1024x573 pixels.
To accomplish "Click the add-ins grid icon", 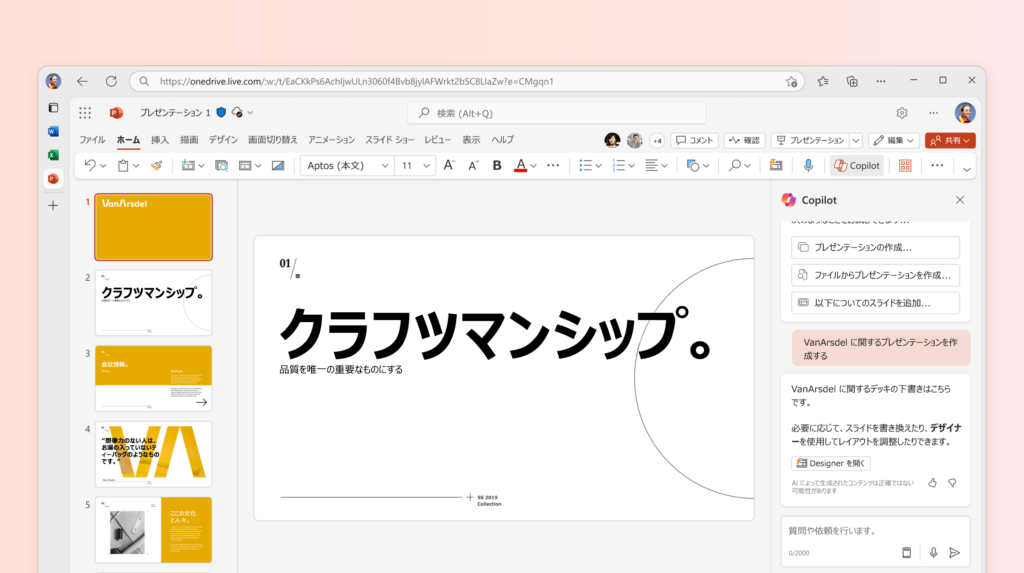I will pyautogui.click(x=905, y=166).
